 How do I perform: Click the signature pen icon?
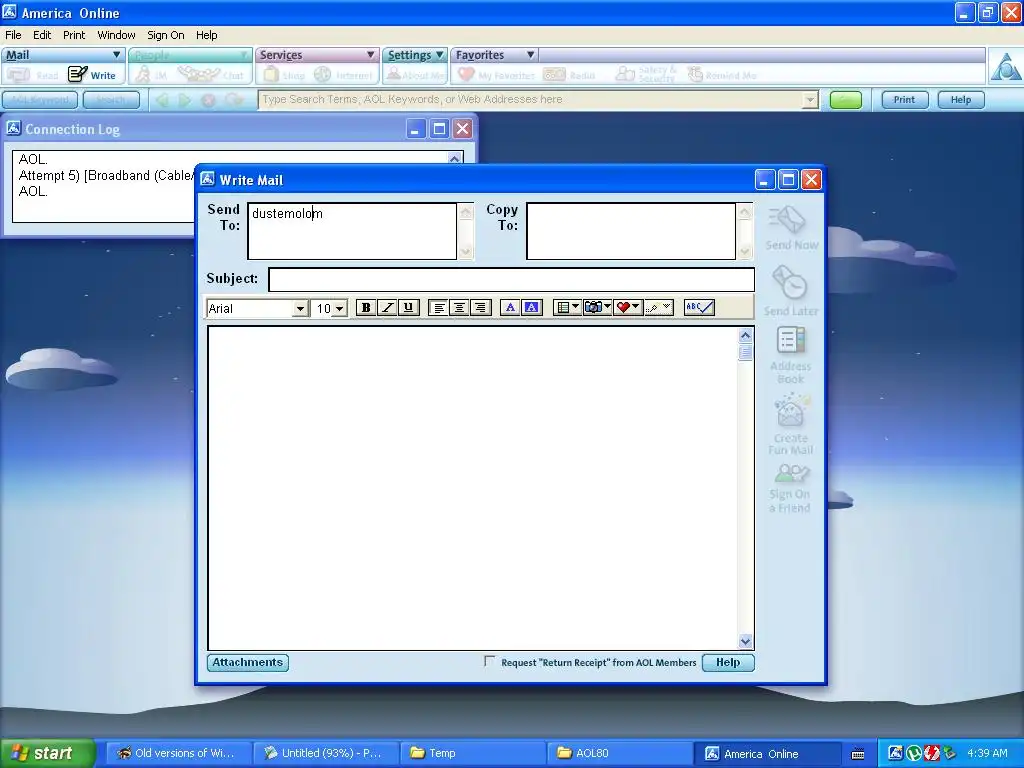[652, 308]
